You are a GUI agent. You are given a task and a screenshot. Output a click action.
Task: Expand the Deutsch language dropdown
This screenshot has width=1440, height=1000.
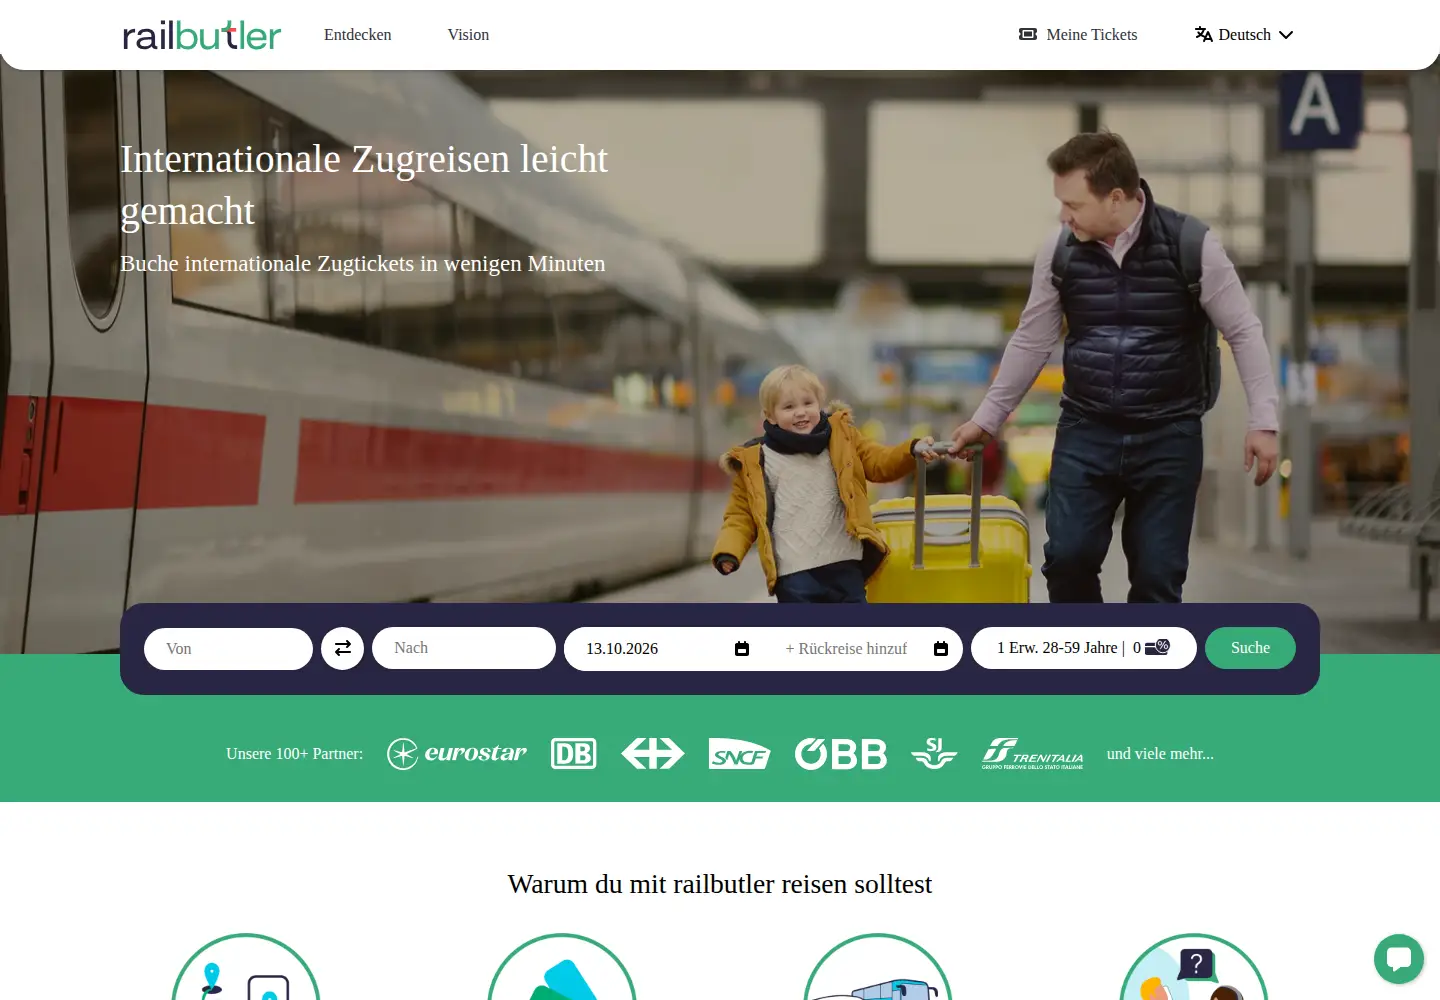(x=1244, y=35)
